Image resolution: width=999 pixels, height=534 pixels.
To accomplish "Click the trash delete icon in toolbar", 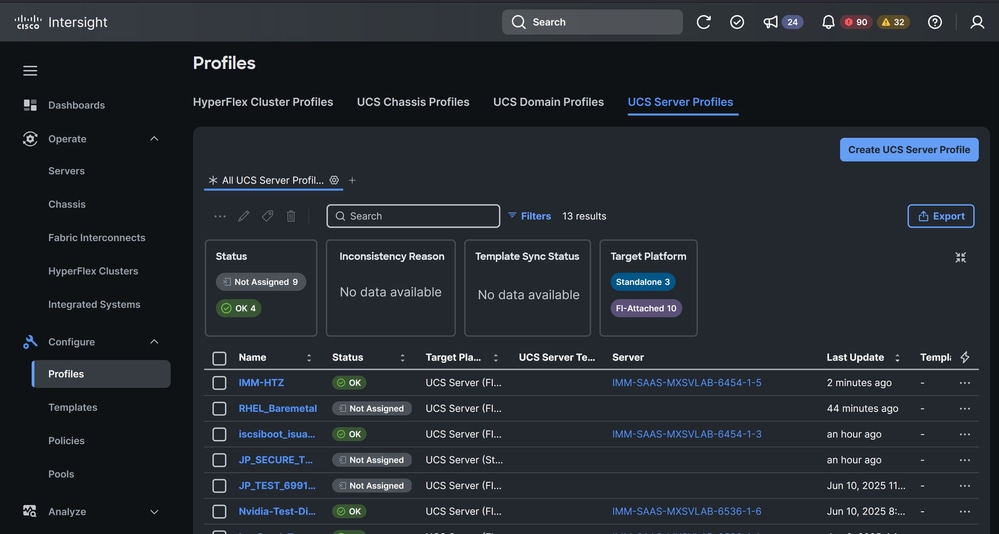I will tap(291, 217).
